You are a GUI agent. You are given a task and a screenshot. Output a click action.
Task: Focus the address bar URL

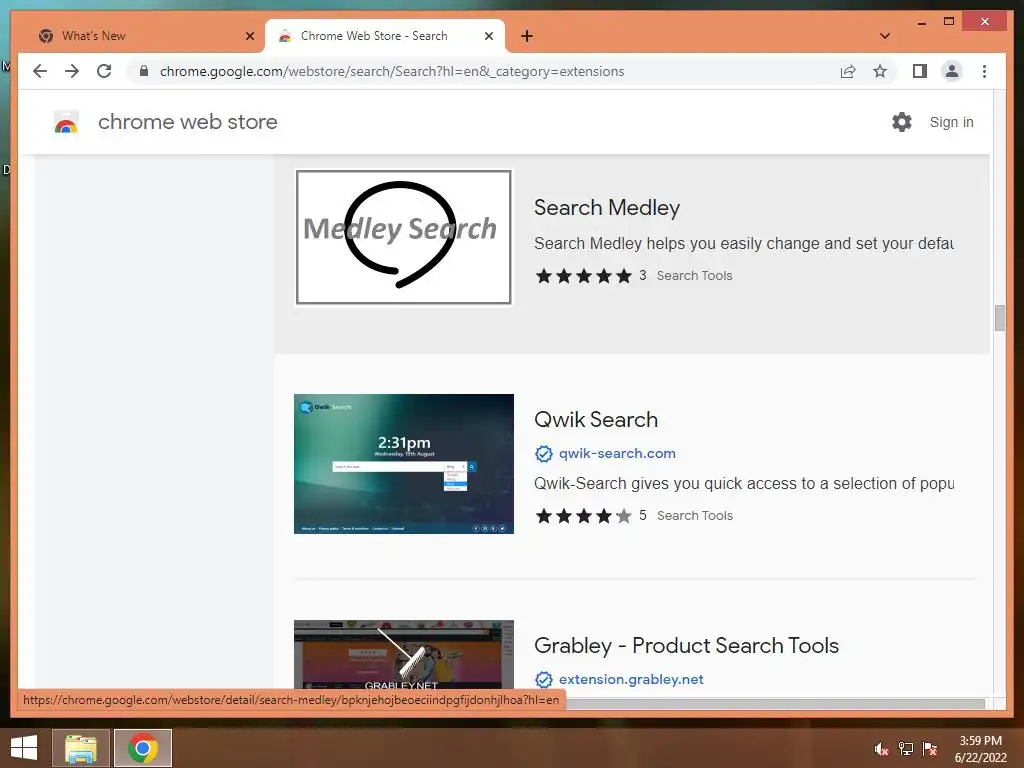392,71
